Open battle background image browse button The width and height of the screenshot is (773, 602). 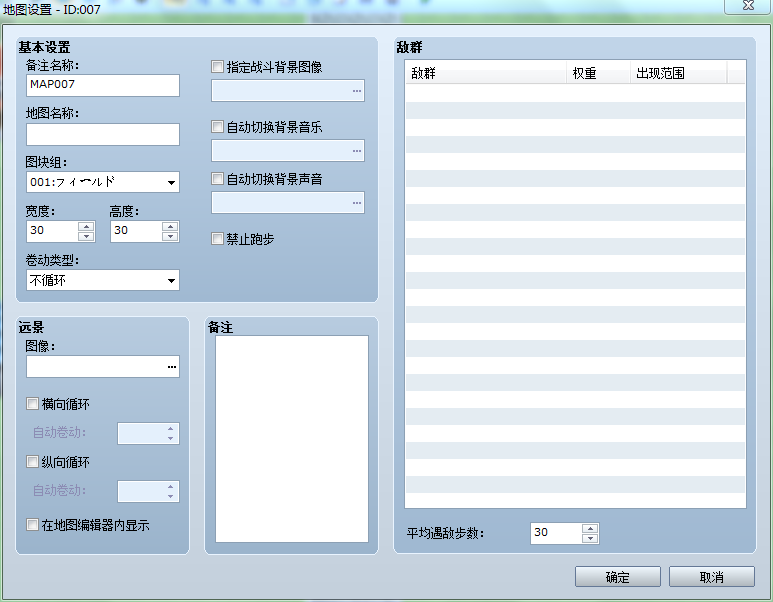click(356, 91)
